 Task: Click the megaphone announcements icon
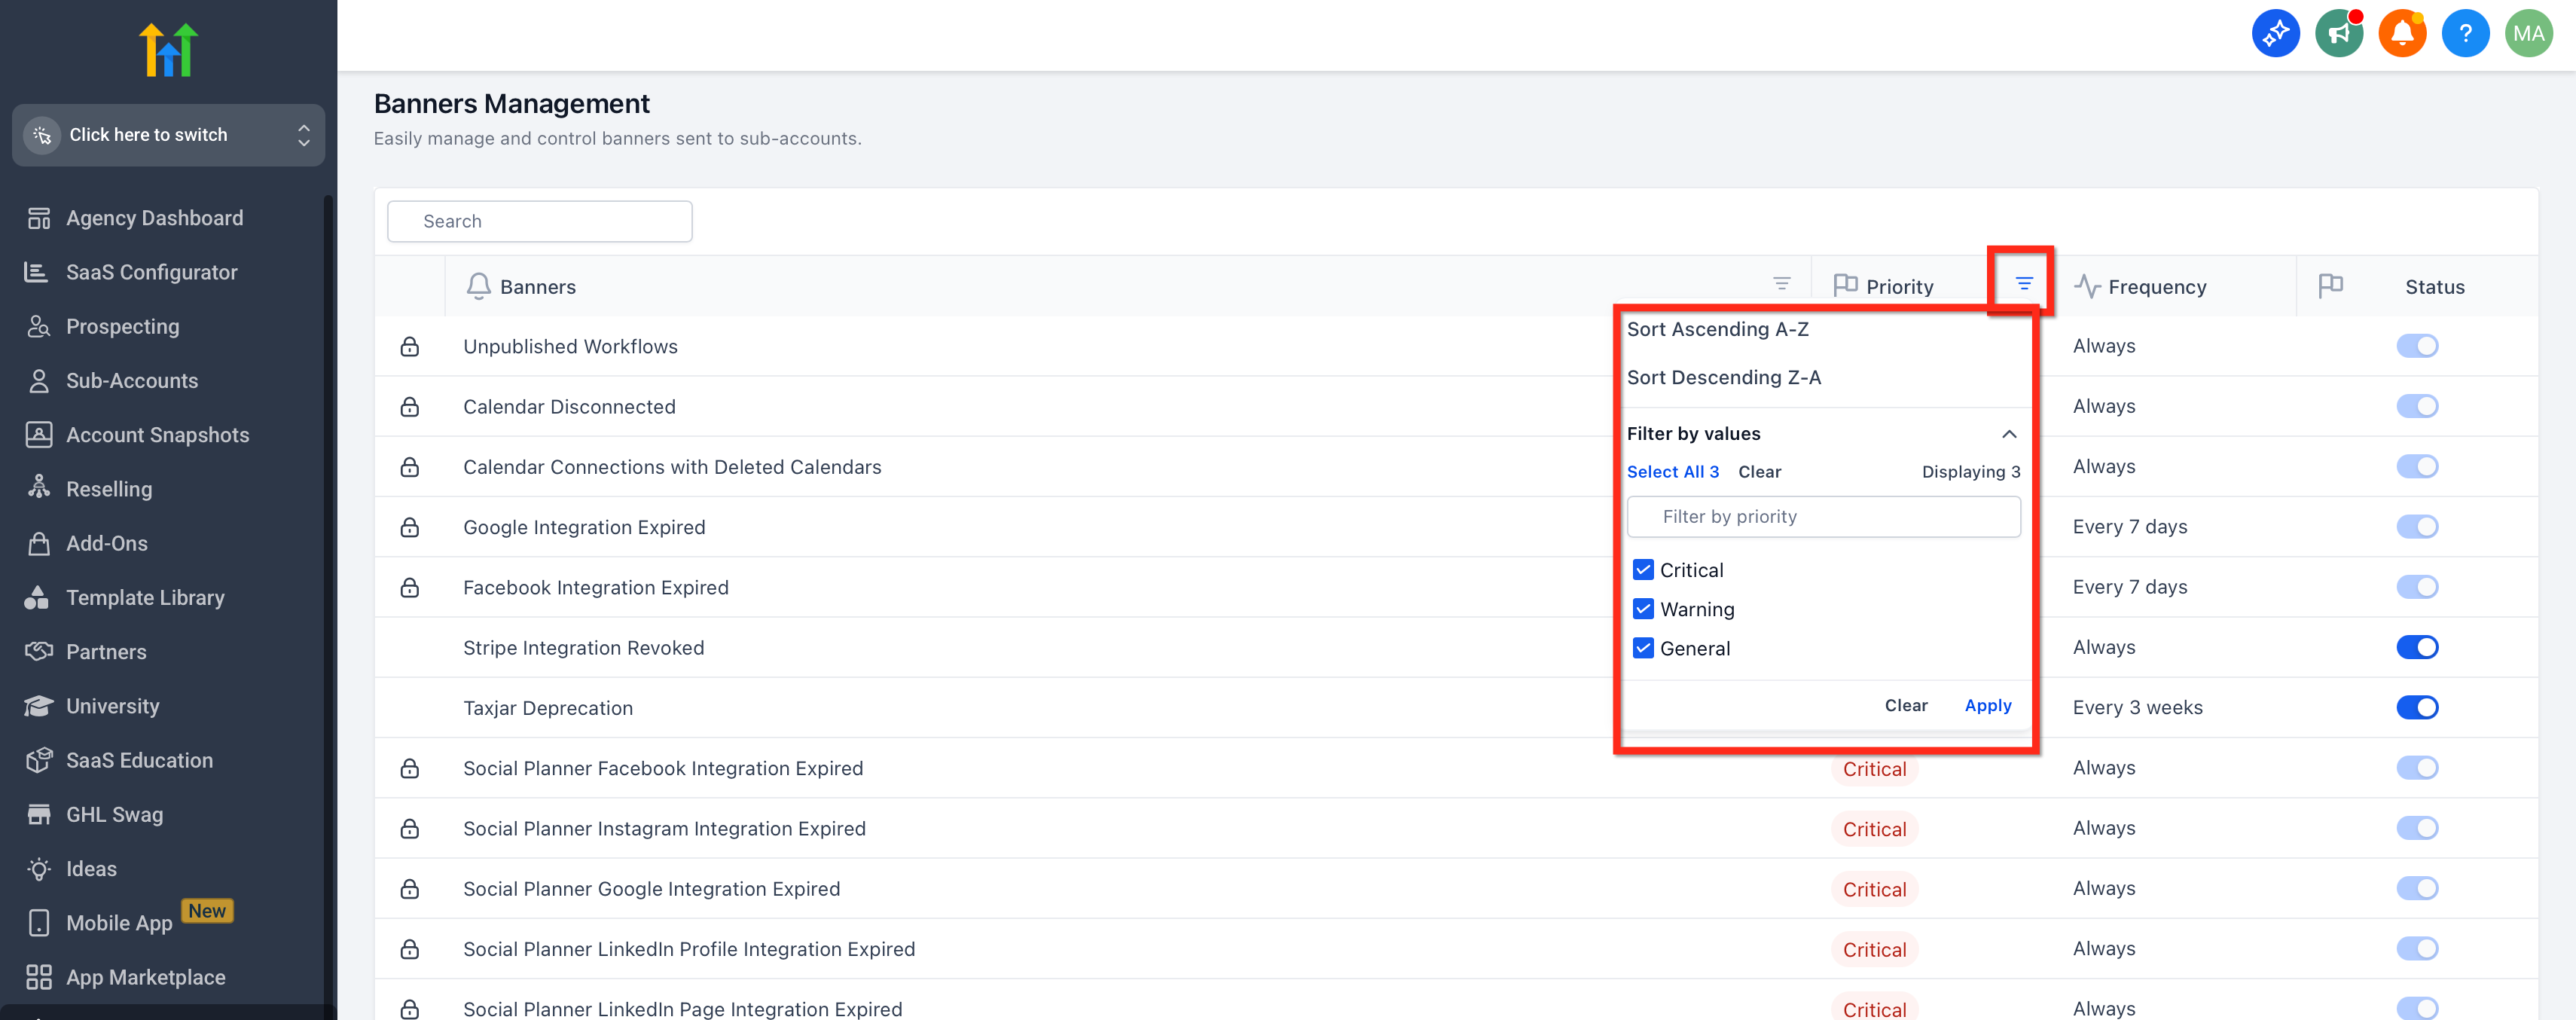click(2338, 34)
